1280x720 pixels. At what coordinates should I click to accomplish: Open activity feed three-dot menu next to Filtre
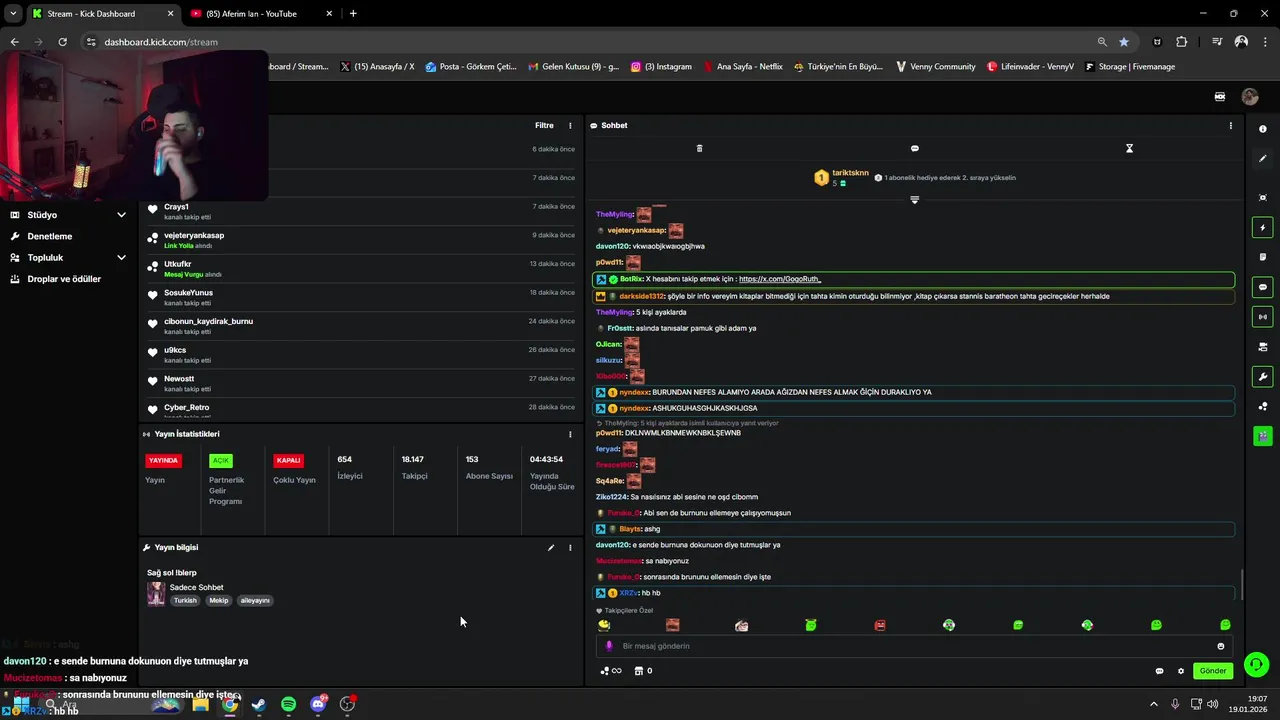tap(570, 126)
